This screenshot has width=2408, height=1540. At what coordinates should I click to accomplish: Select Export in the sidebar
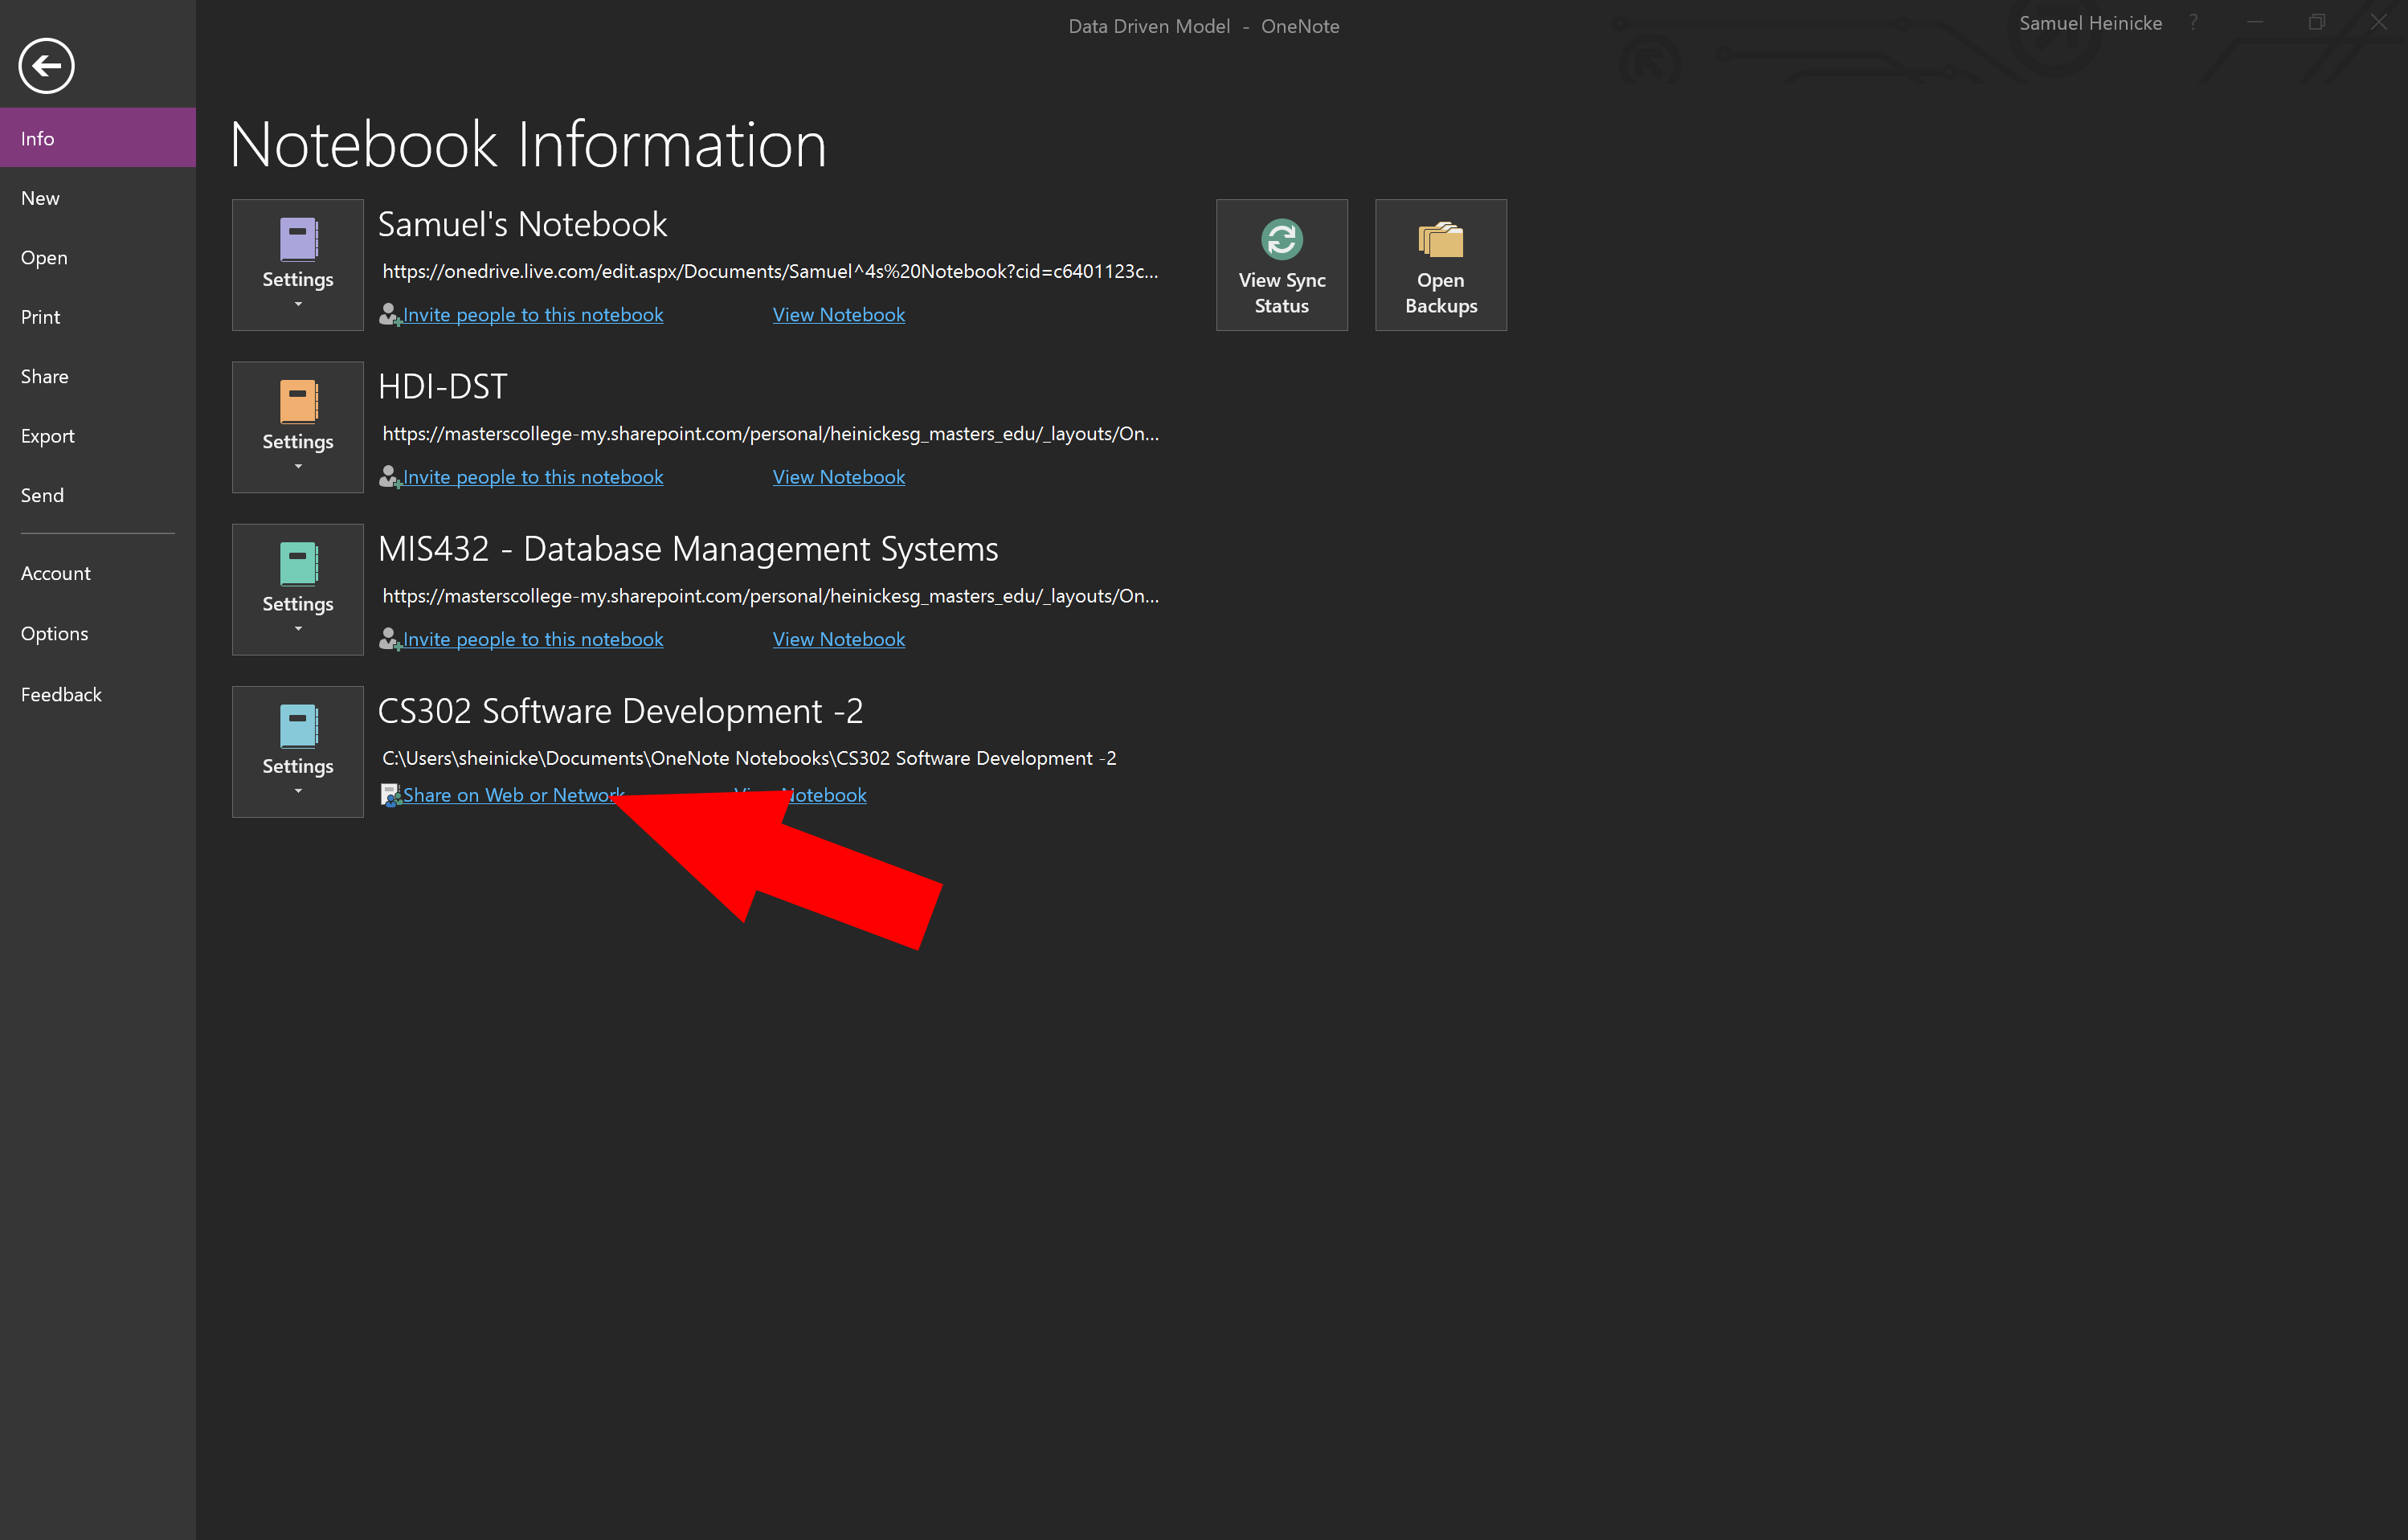47,436
